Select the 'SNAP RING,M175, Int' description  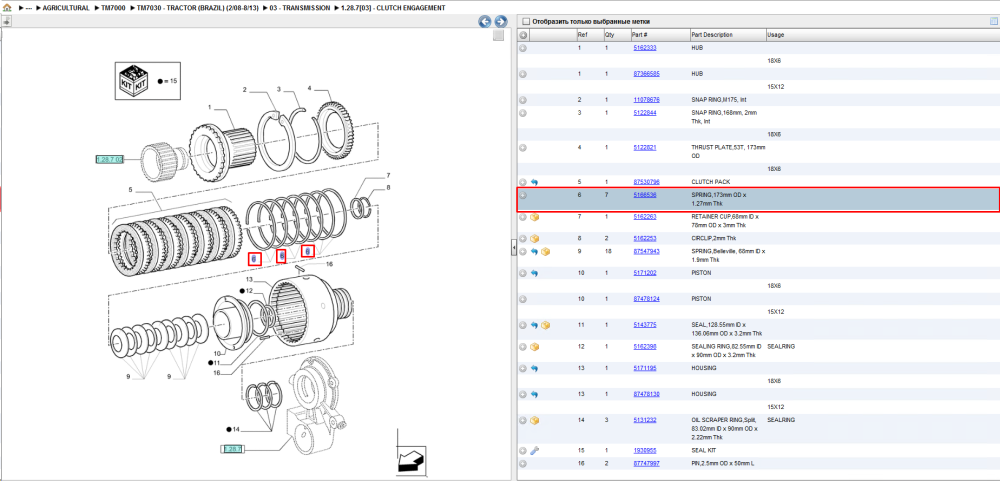click(x=717, y=100)
